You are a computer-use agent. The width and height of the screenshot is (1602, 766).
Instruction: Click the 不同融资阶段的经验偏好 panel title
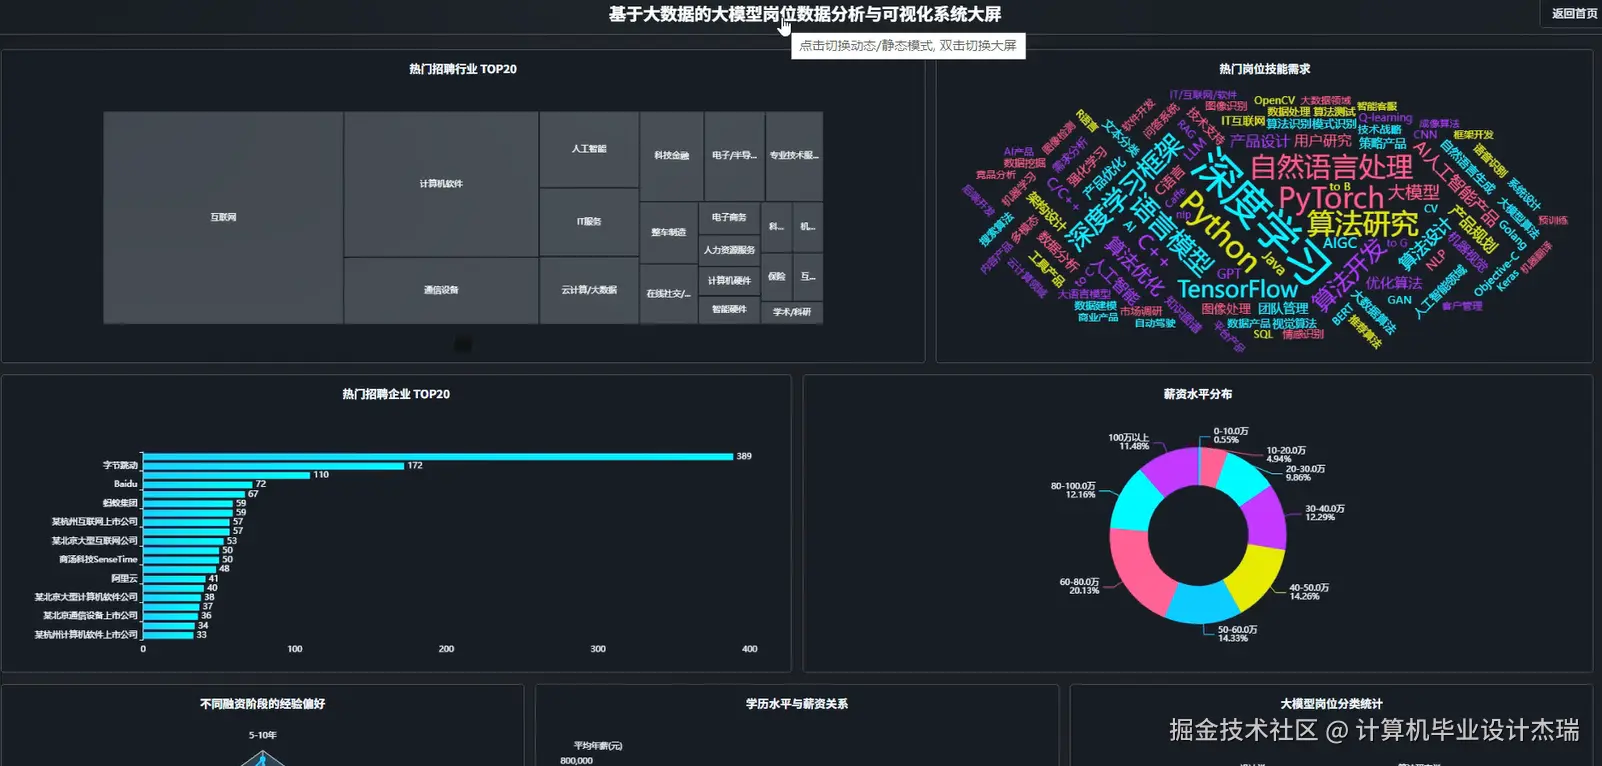click(x=263, y=704)
